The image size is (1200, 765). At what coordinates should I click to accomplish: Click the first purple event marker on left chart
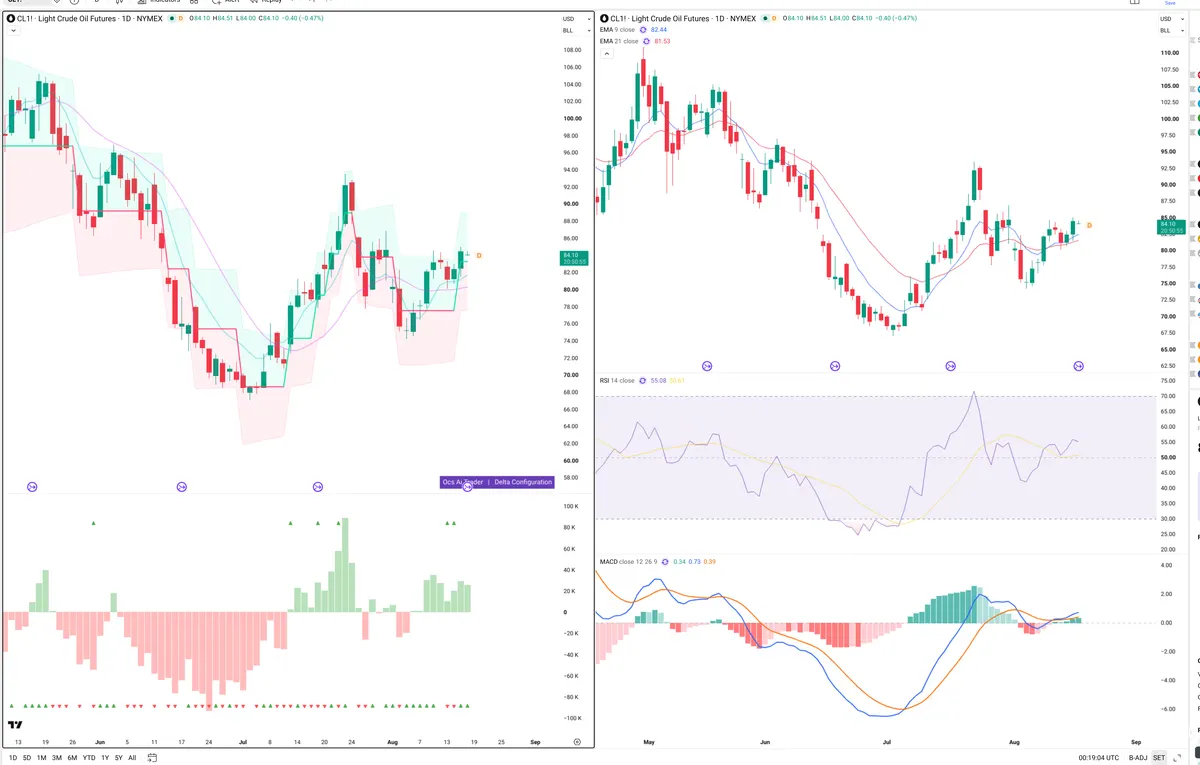click(x=31, y=487)
